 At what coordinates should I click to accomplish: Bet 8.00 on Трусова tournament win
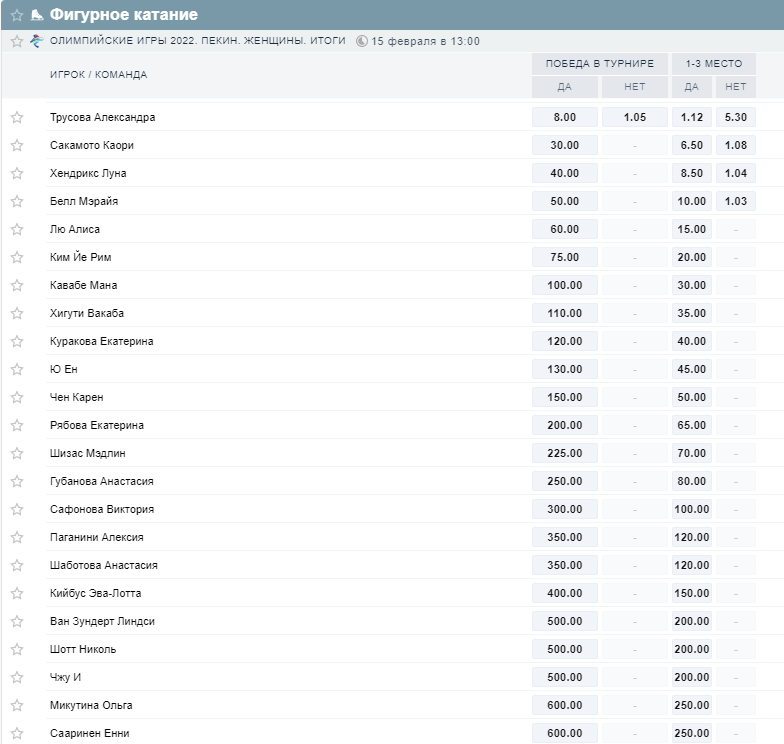(564, 117)
